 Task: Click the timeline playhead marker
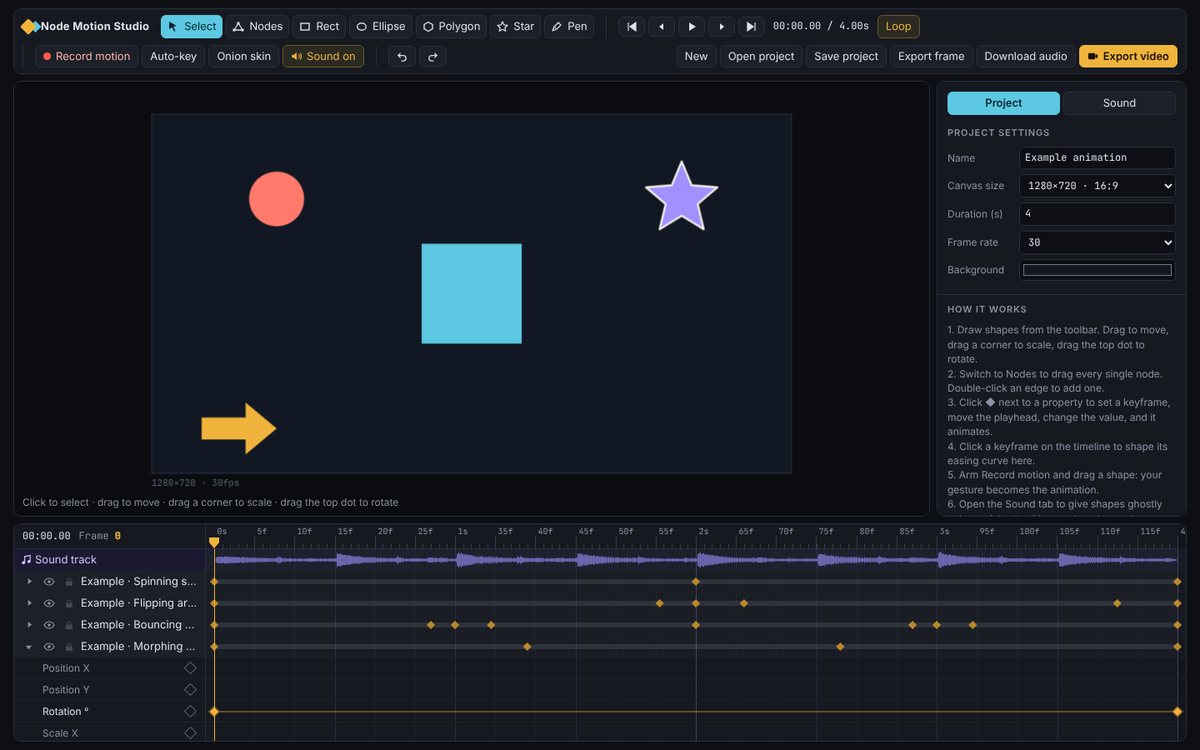pyautogui.click(x=214, y=542)
